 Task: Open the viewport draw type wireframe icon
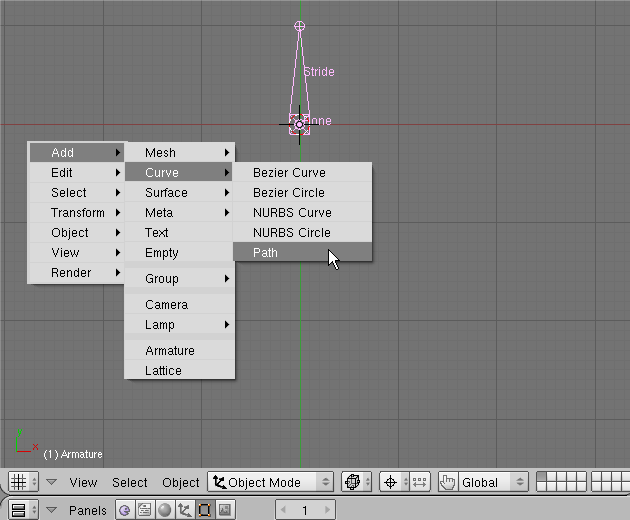click(x=356, y=482)
